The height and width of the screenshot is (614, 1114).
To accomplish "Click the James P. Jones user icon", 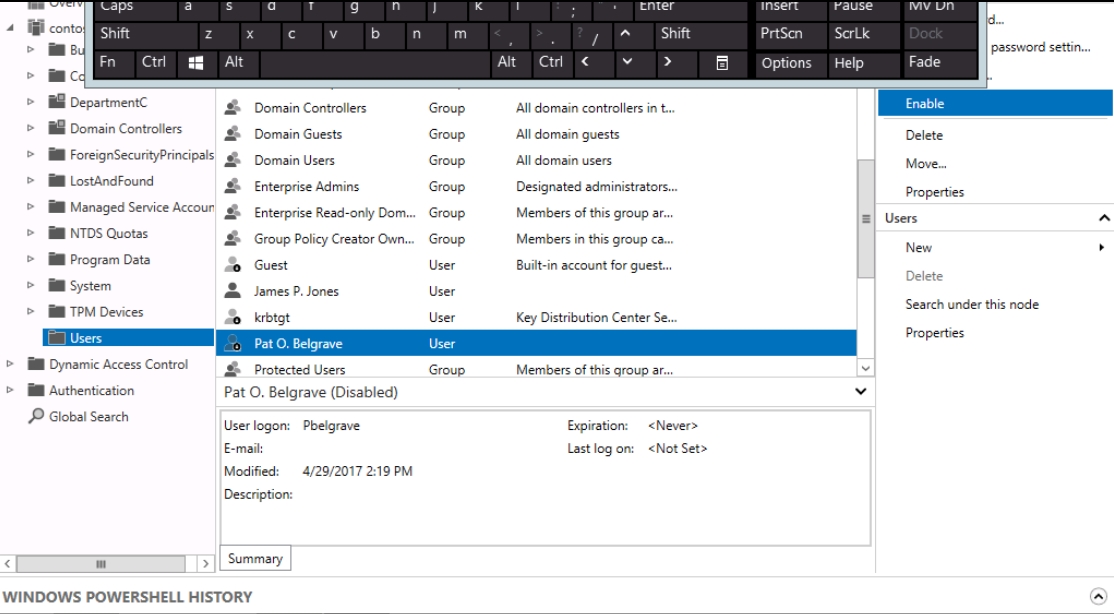I will tap(232, 291).
